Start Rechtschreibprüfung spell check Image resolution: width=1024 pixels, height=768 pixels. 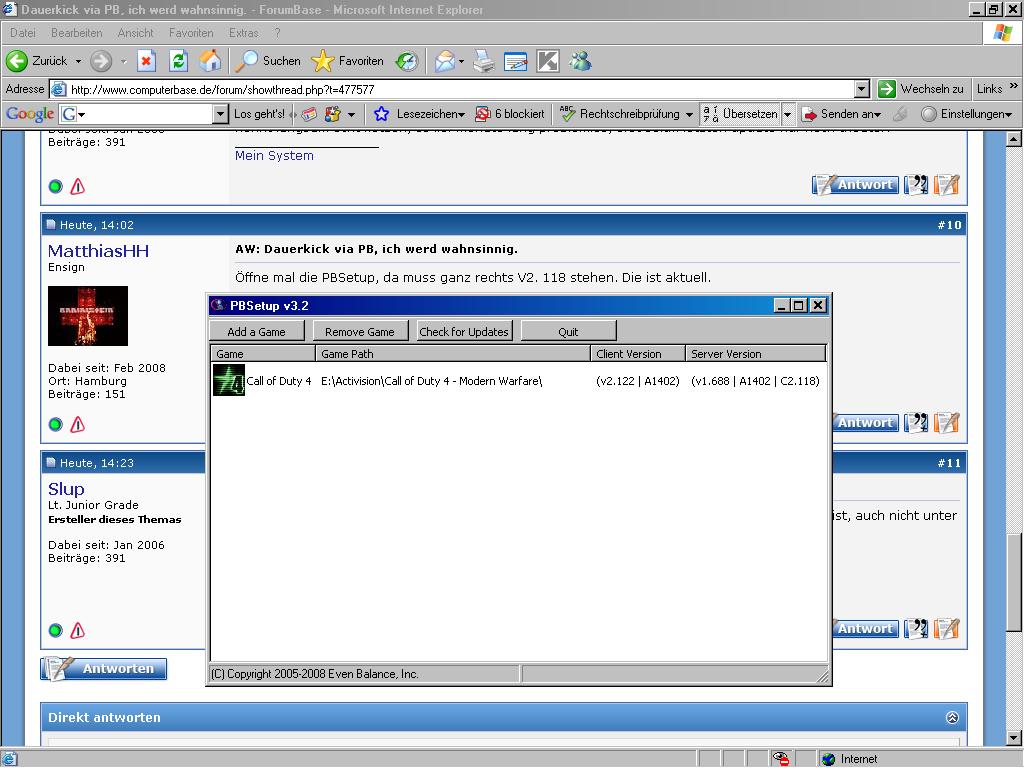pyautogui.click(x=620, y=114)
